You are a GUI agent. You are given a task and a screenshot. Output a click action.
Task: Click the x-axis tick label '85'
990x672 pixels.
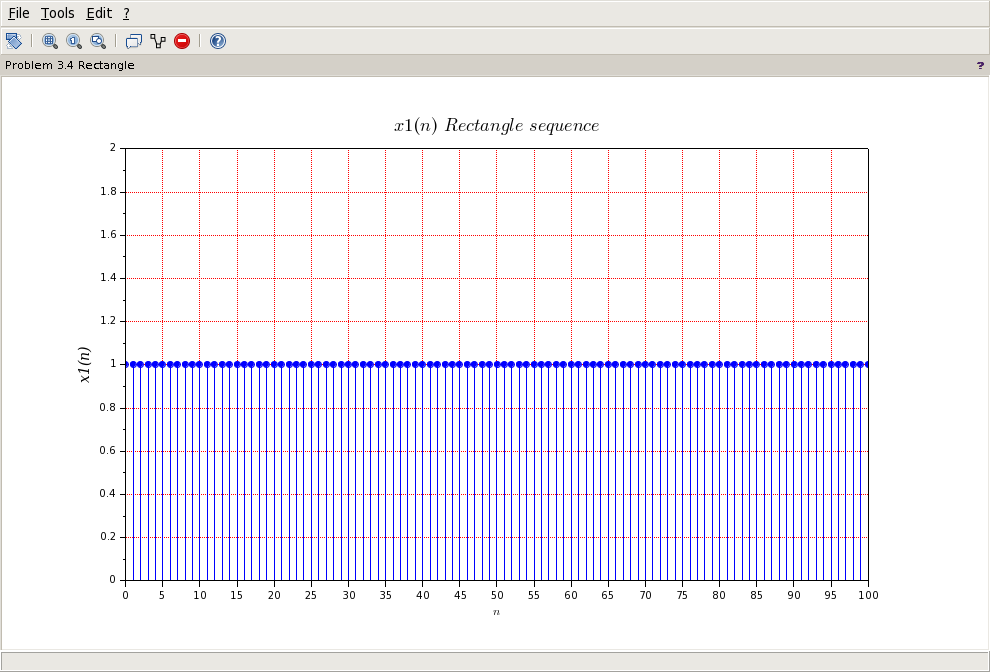coord(756,595)
